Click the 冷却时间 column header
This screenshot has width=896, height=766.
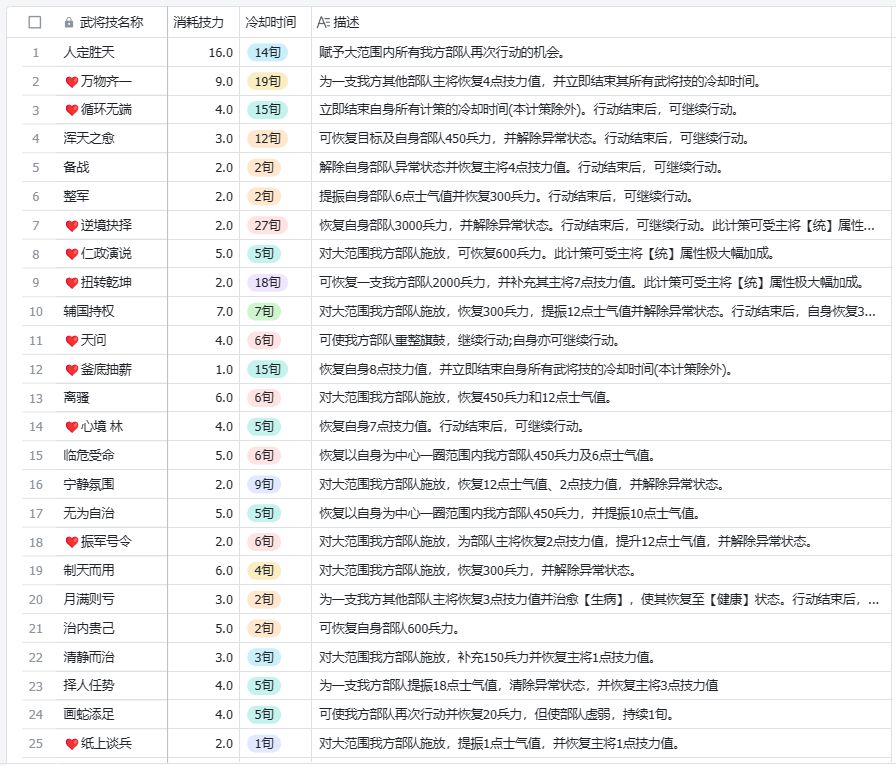[x=270, y=22]
